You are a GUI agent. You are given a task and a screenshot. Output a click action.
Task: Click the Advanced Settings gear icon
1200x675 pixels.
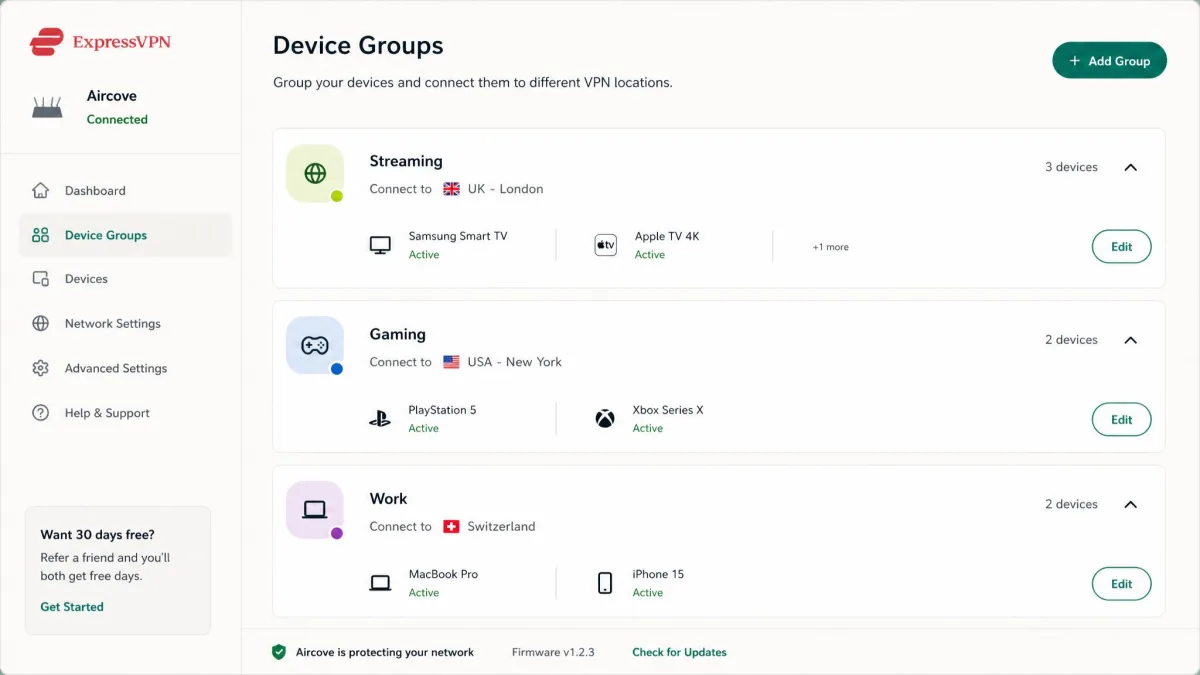click(40, 368)
